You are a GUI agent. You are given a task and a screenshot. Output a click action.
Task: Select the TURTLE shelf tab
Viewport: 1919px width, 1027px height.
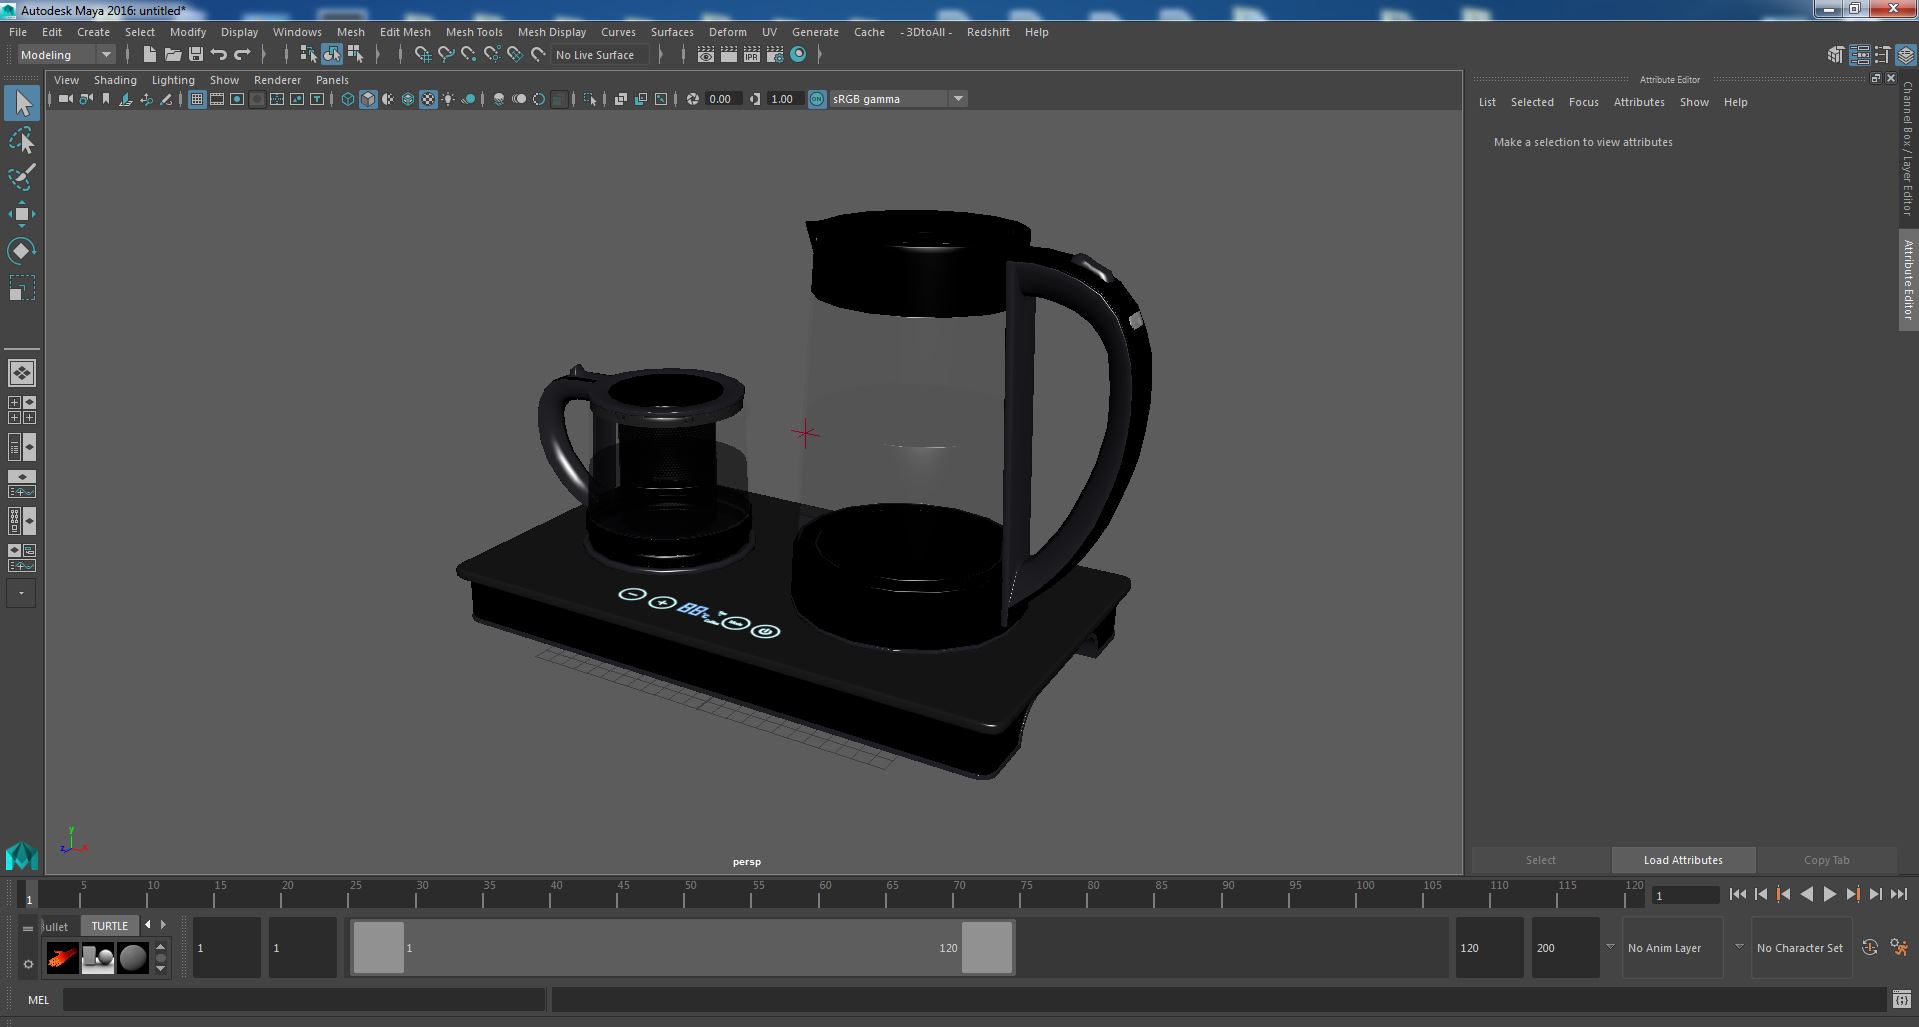[110, 926]
